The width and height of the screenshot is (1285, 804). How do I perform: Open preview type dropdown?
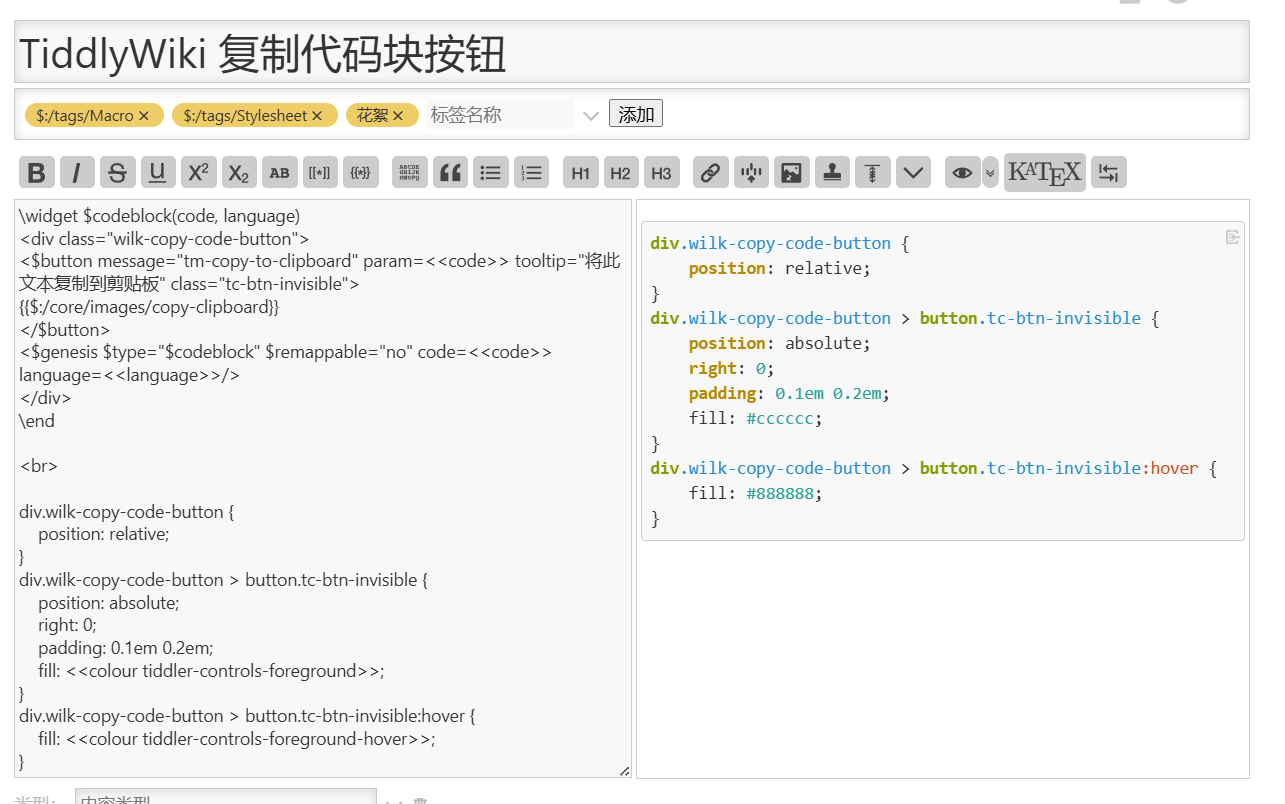pyautogui.click(x=990, y=172)
